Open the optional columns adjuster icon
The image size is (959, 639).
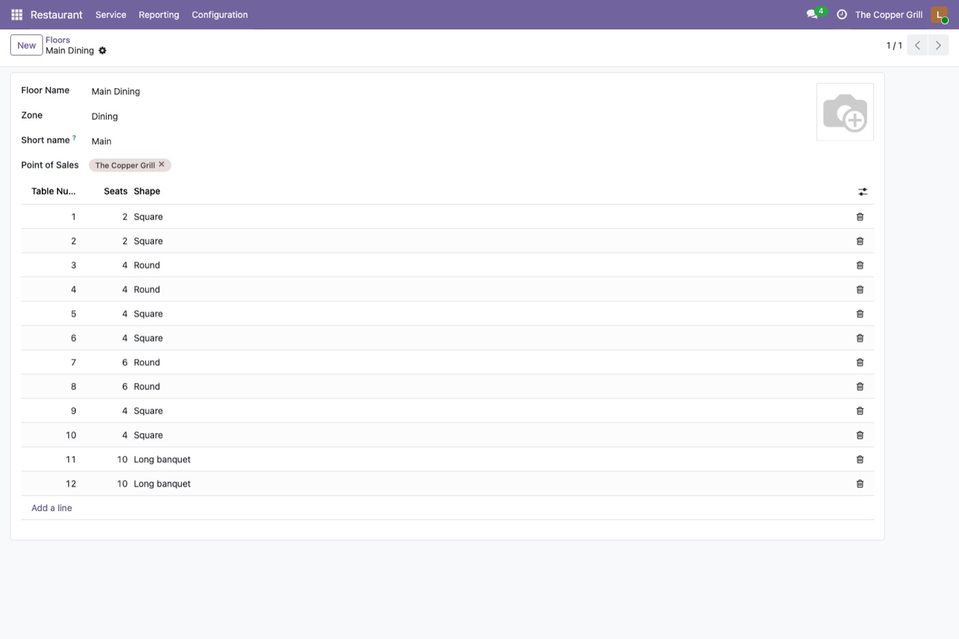[x=862, y=192]
